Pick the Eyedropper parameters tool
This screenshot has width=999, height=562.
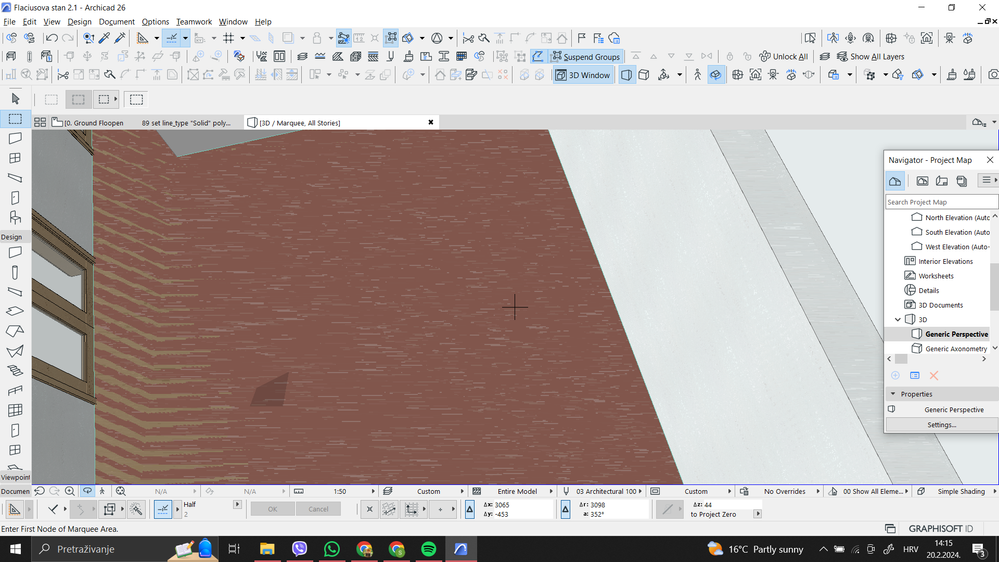pyautogui.click(x=104, y=38)
